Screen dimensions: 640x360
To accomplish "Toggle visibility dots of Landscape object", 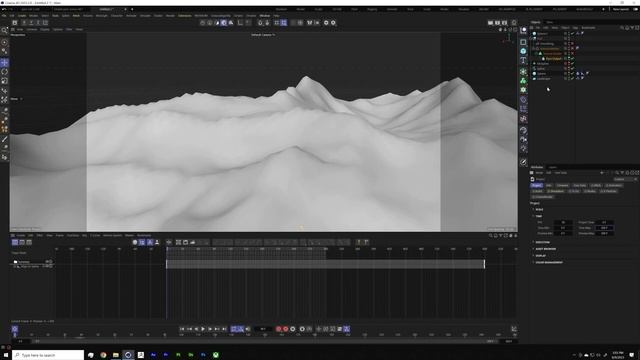I will [x=569, y=78].
